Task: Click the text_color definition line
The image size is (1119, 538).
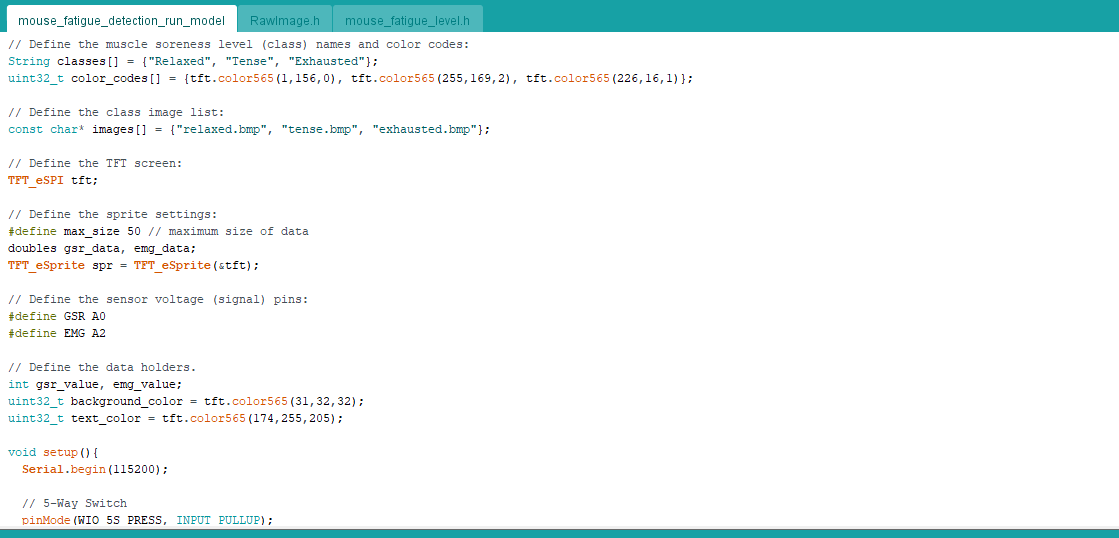Action: tap(175, 418)
